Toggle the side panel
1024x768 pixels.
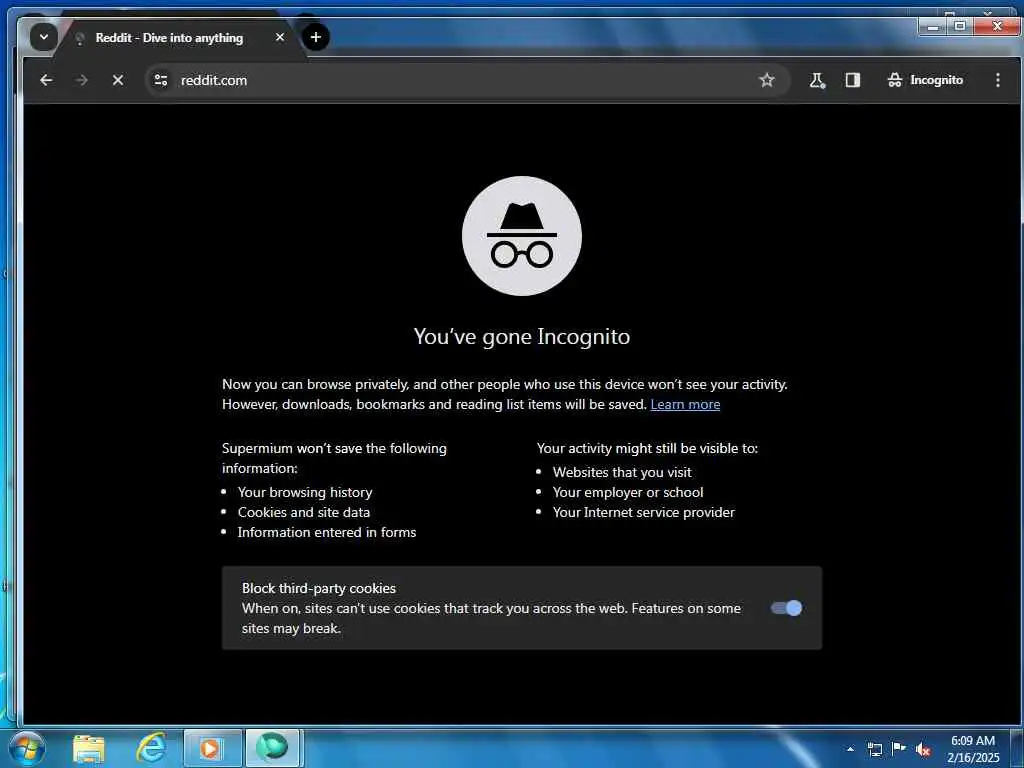pyautogui.click(x=852, y=80)
